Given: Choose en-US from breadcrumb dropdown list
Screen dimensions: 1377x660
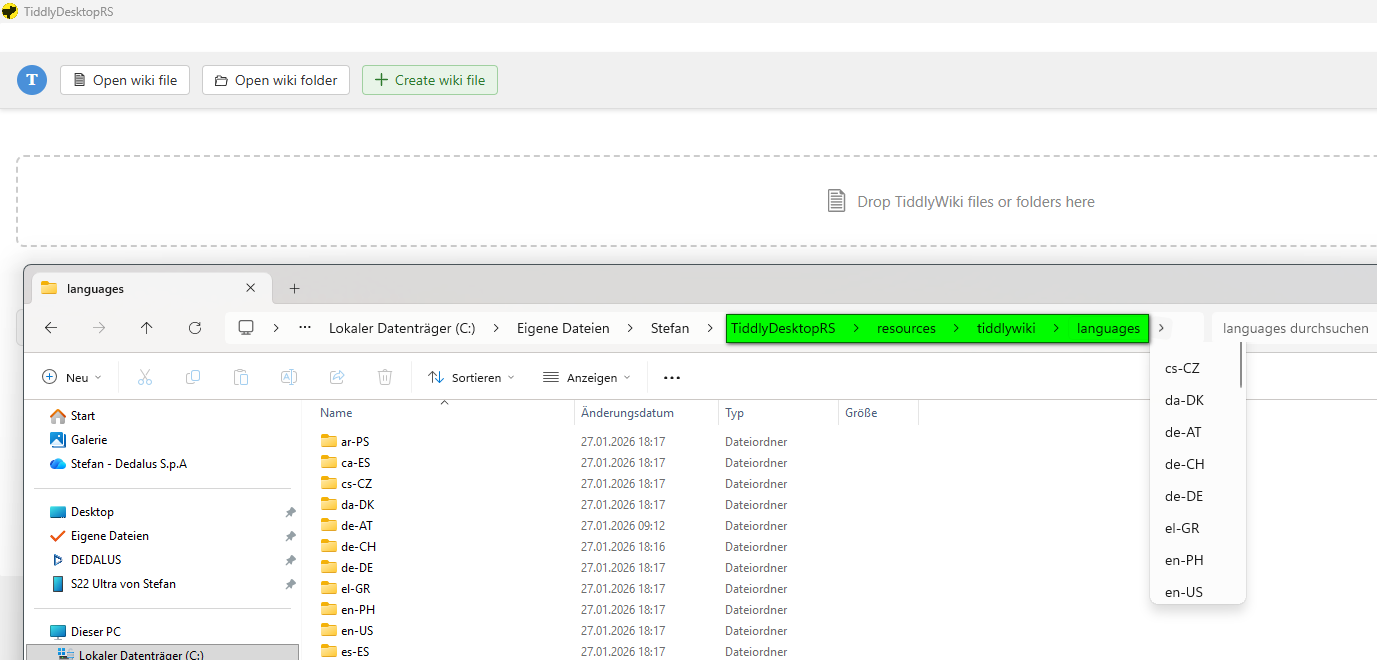Looking at the screenshot, I should point(1184,592).
